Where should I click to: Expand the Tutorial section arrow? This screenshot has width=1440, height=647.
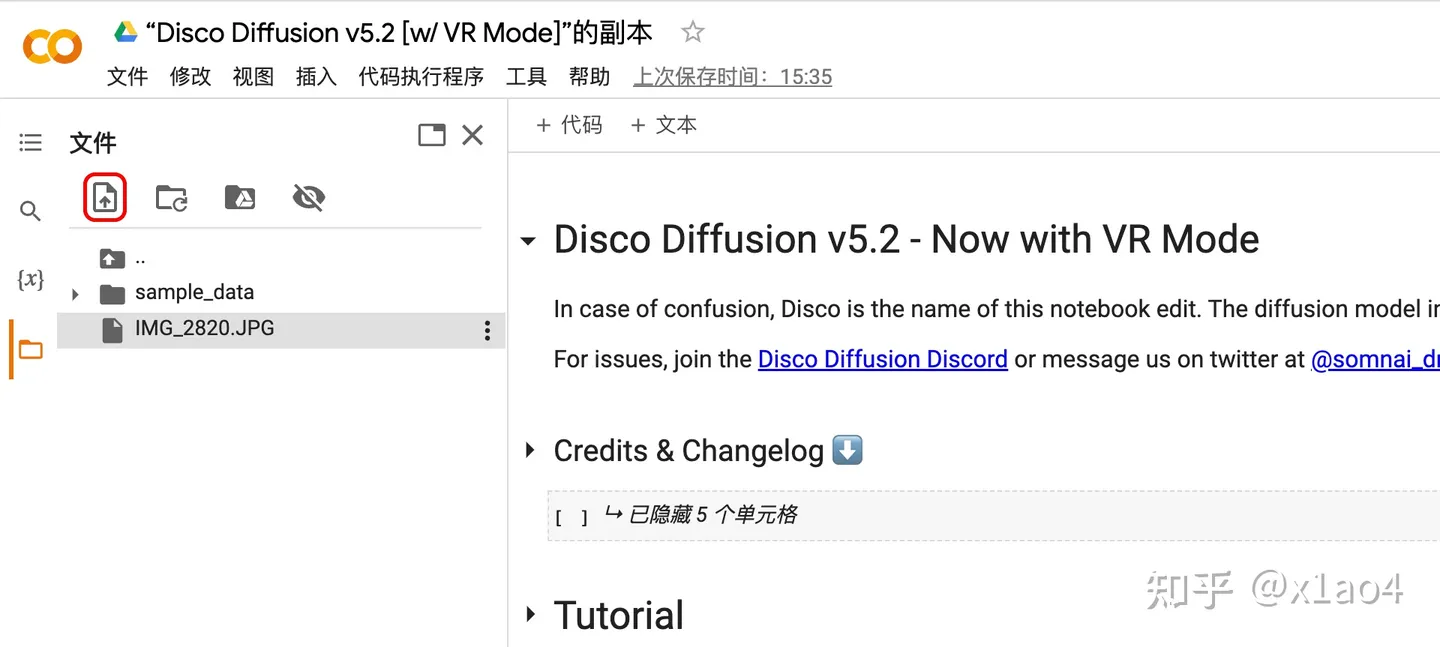pos(529,614)
